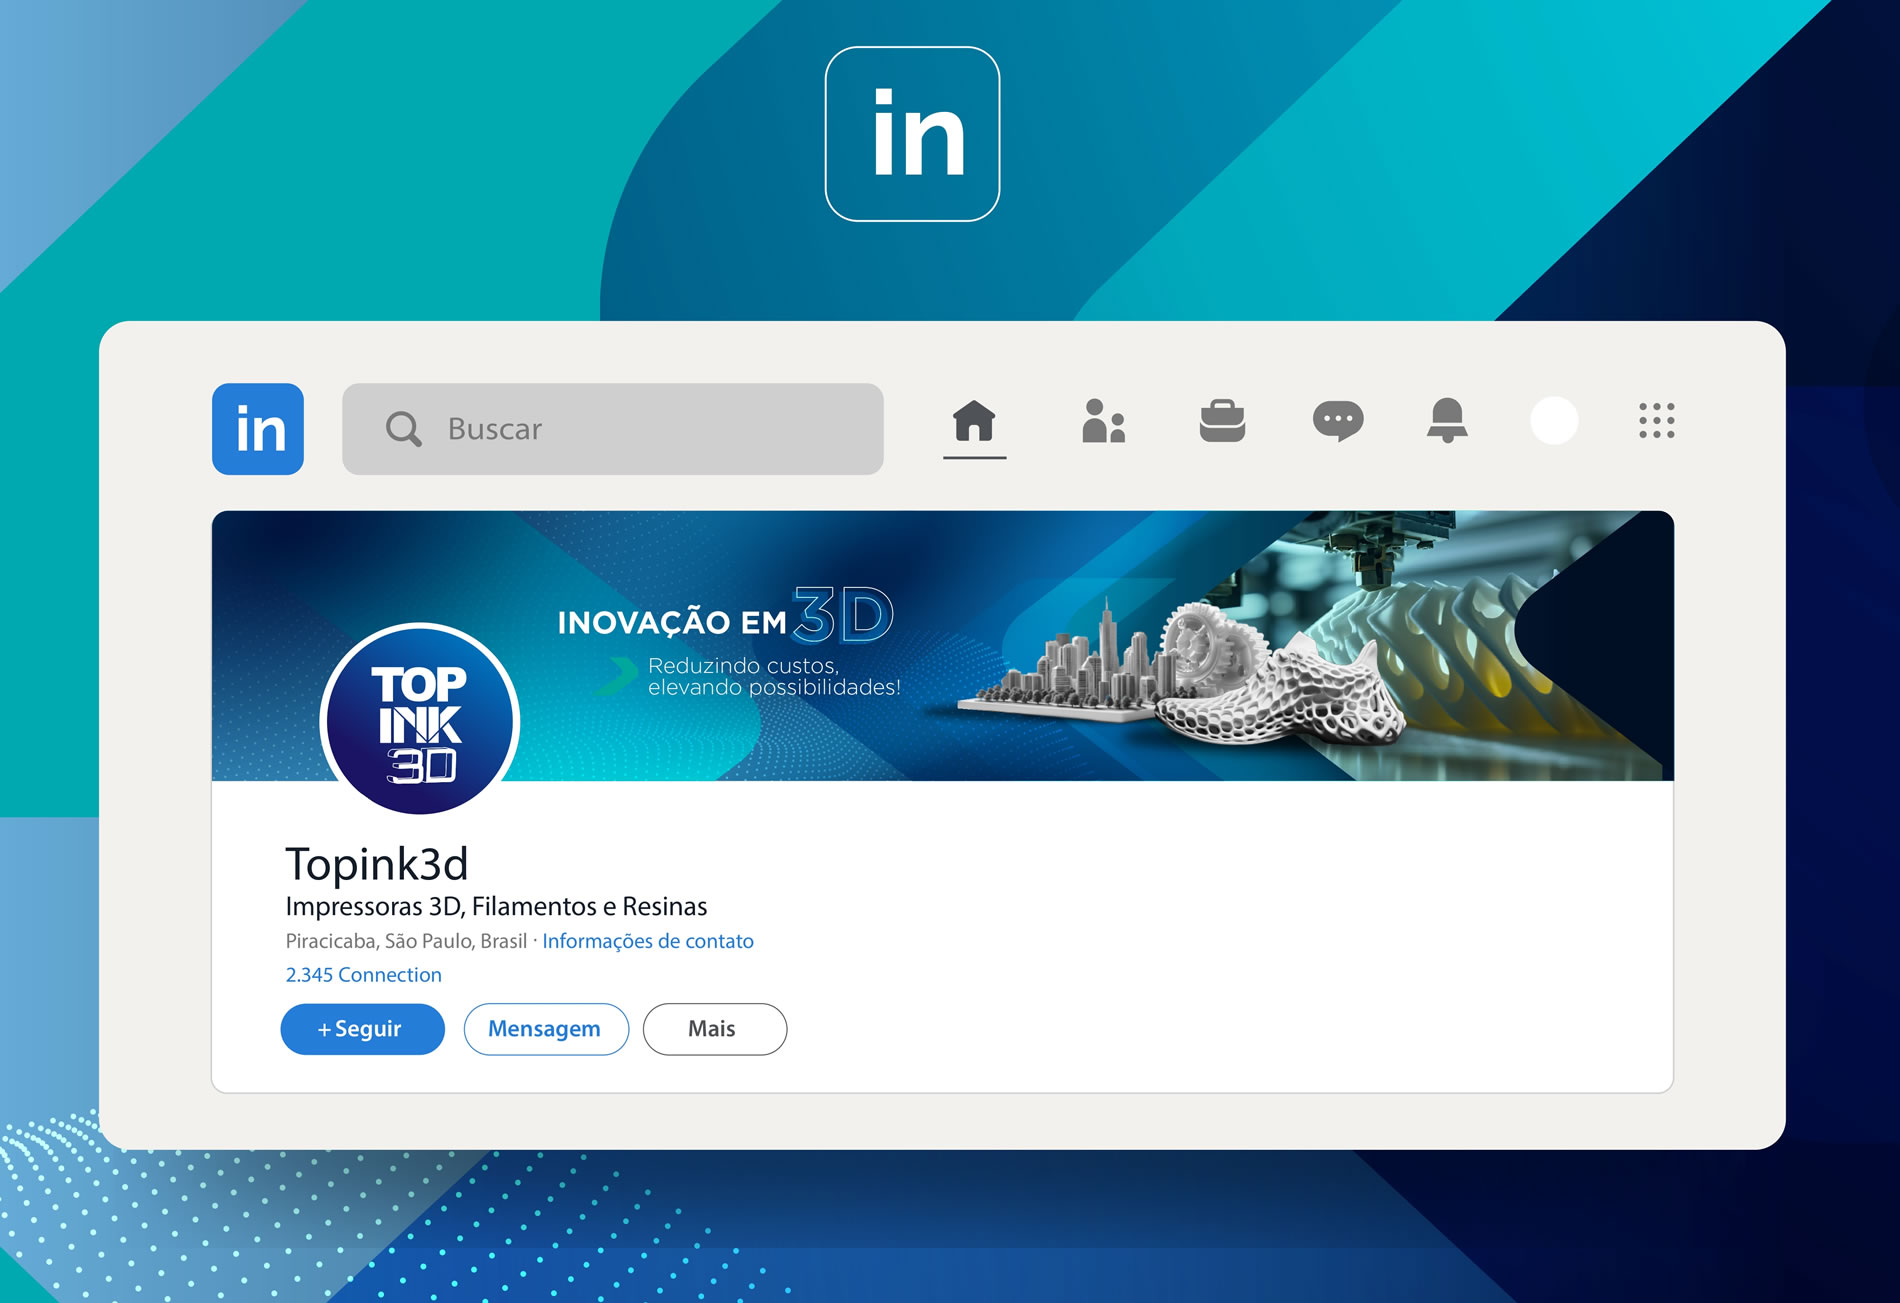
Task: Click the Topink3d profile name
Action: click(x=377, y=864)
